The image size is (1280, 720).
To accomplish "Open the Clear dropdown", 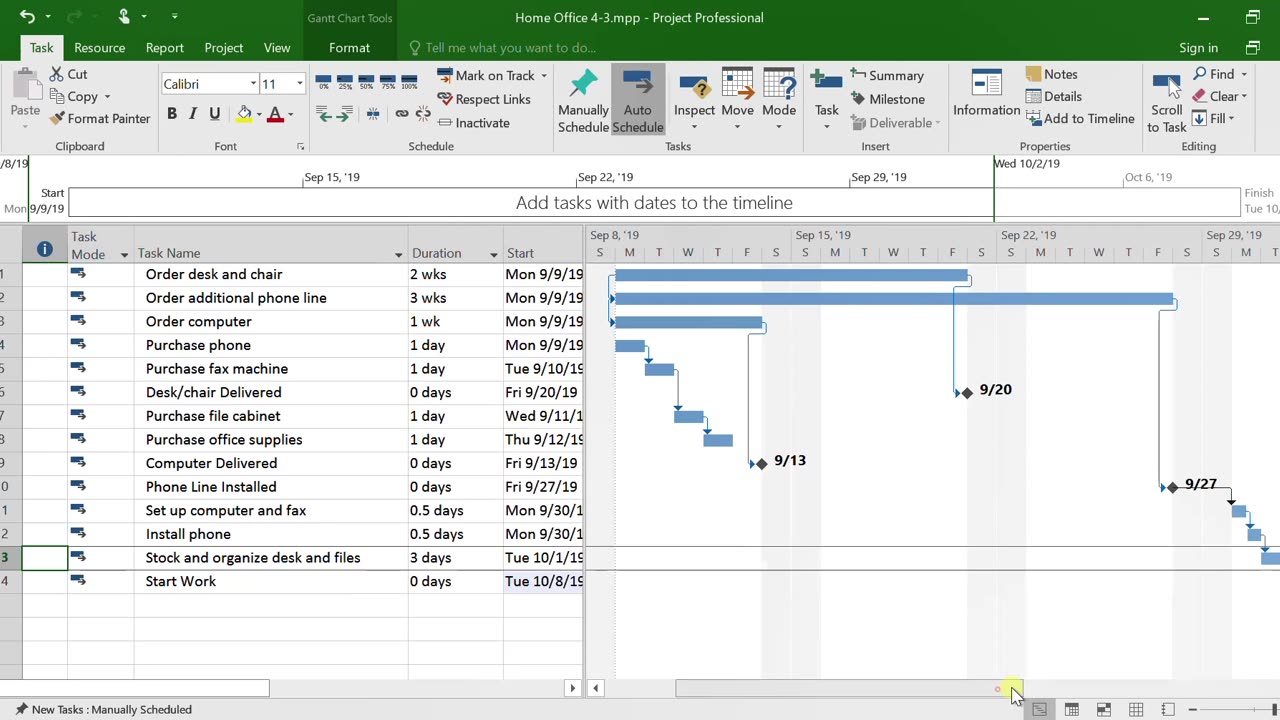I will point(1244,96).
